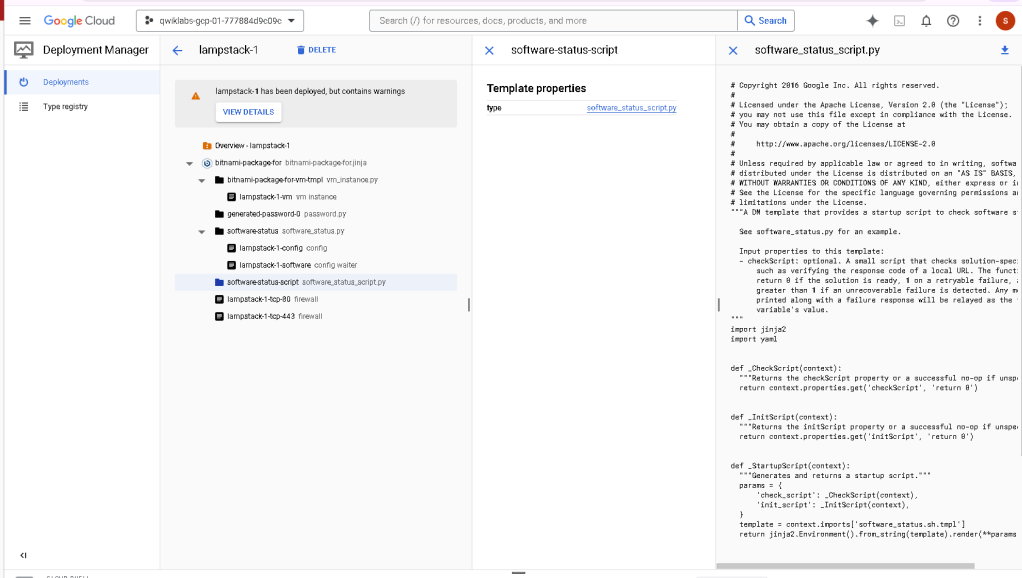Click the lampstack-1-tcp-80 firewall icon

219,299
